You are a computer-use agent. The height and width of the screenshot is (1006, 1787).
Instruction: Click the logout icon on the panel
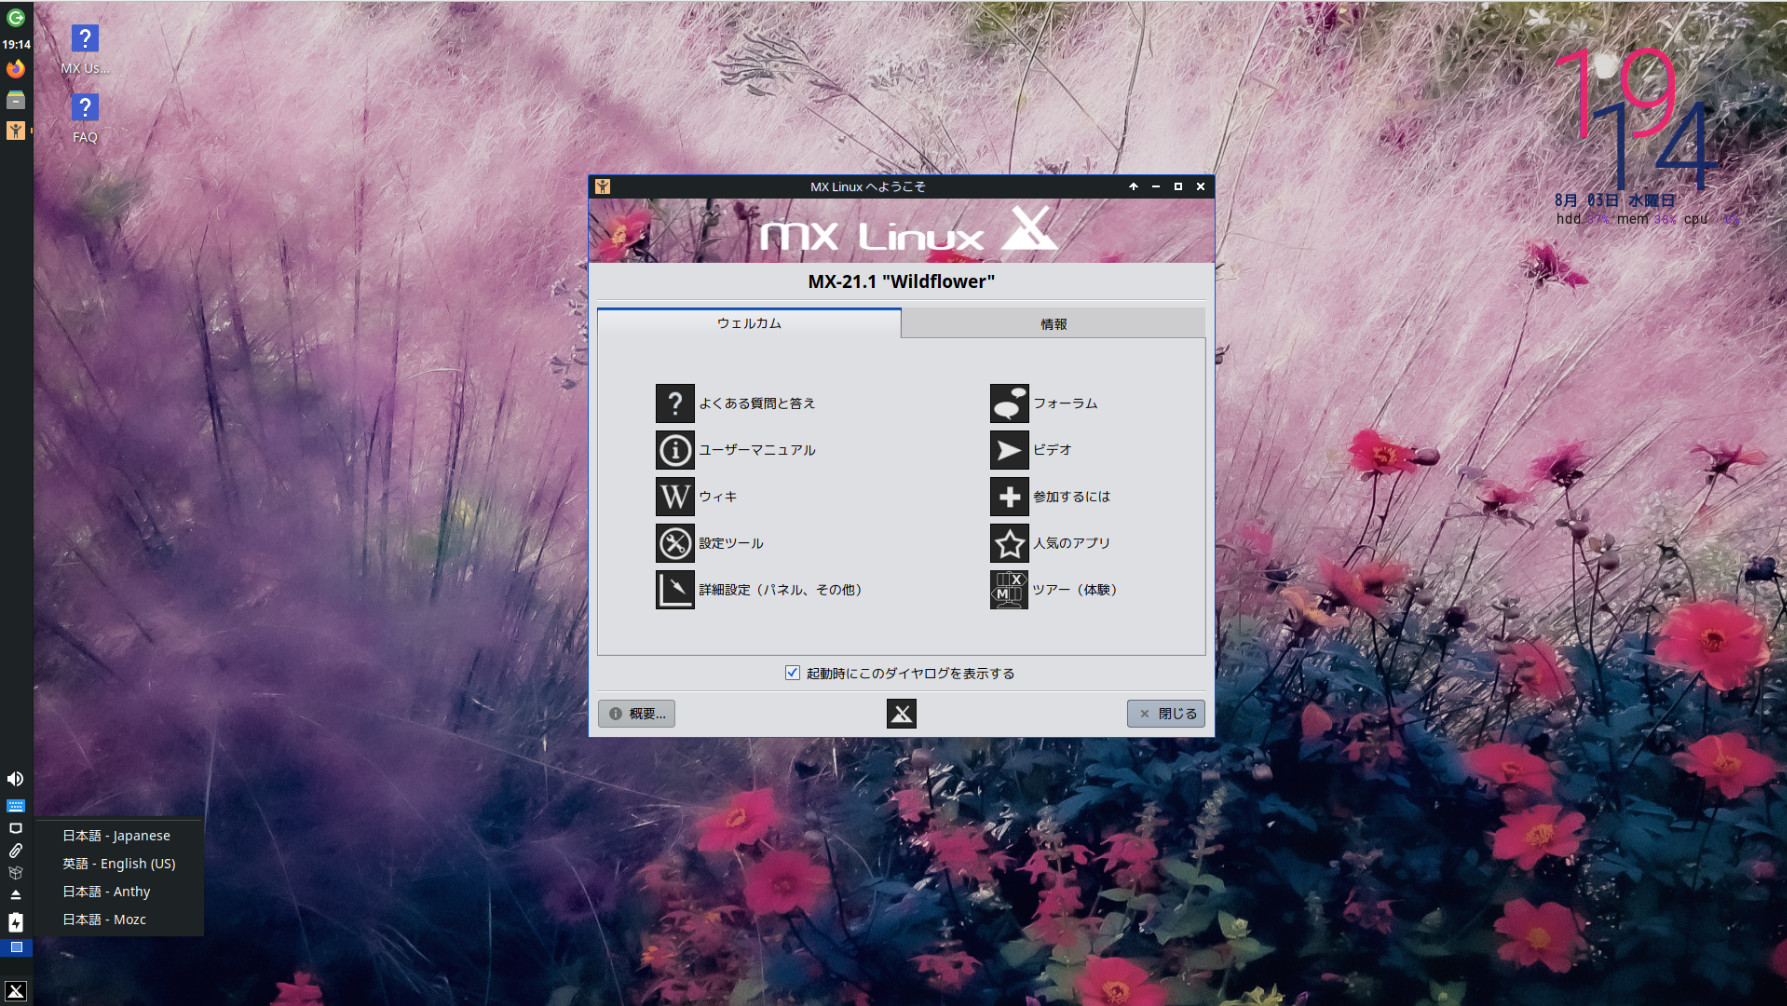[x=15, y=17]
